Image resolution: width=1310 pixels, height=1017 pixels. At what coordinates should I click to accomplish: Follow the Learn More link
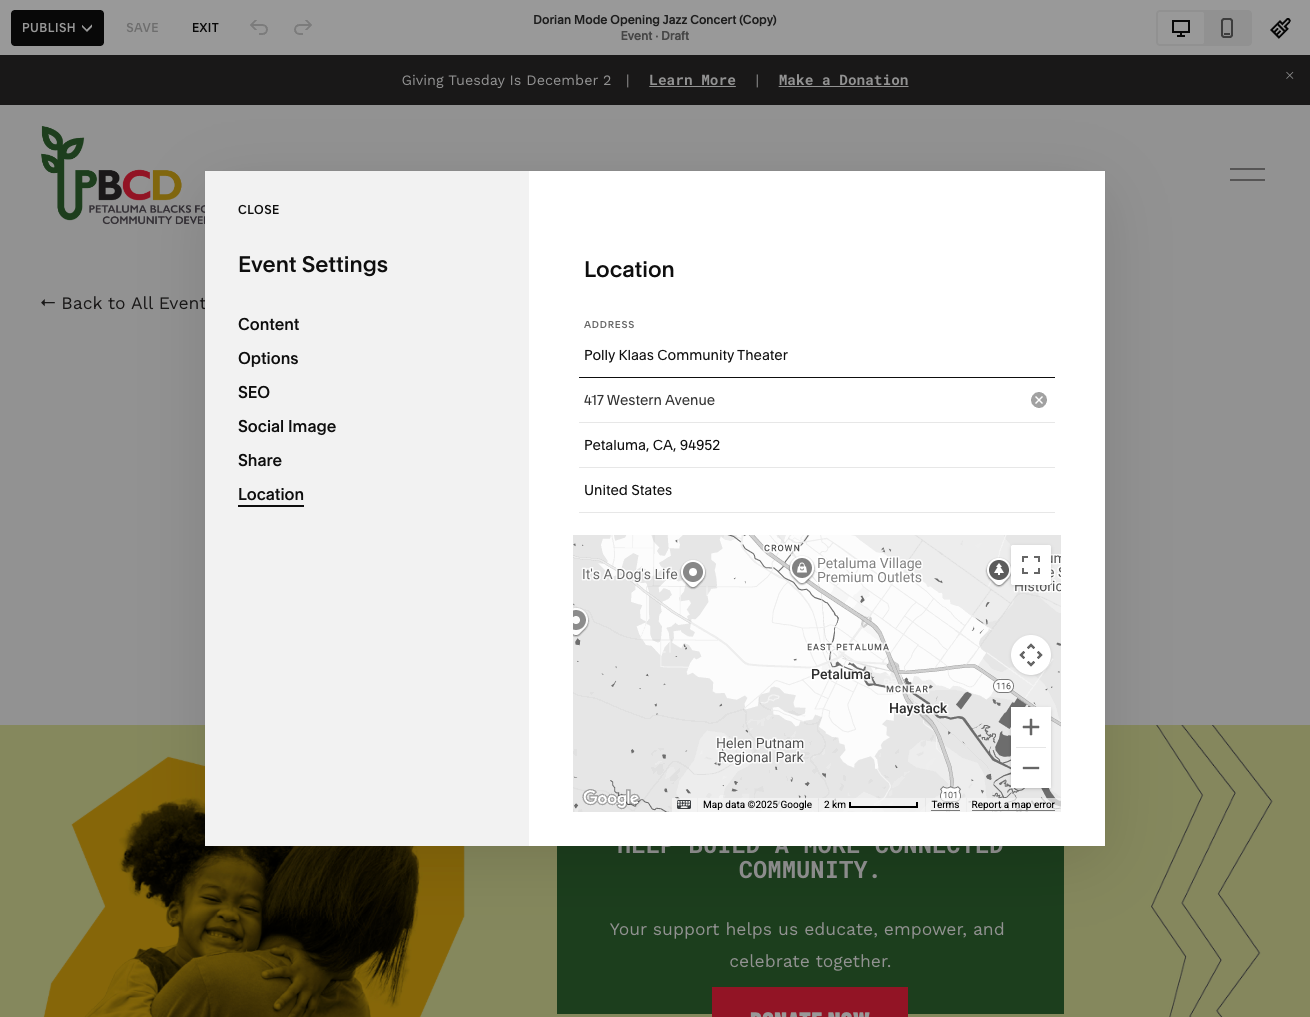(692, 80)
